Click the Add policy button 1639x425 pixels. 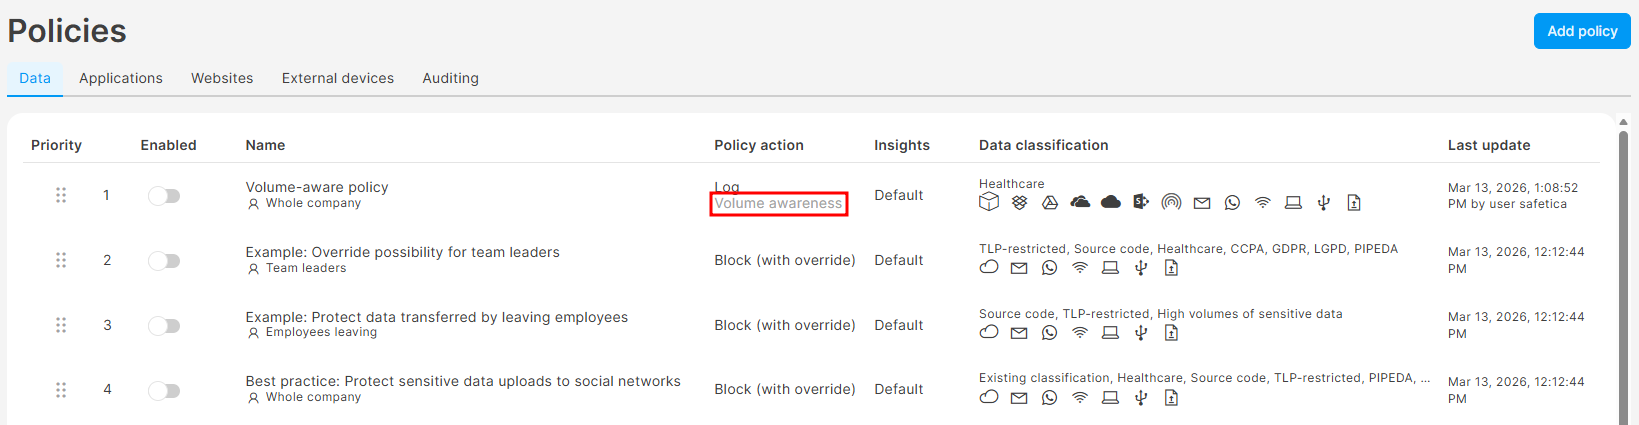tap(1582, 31)
